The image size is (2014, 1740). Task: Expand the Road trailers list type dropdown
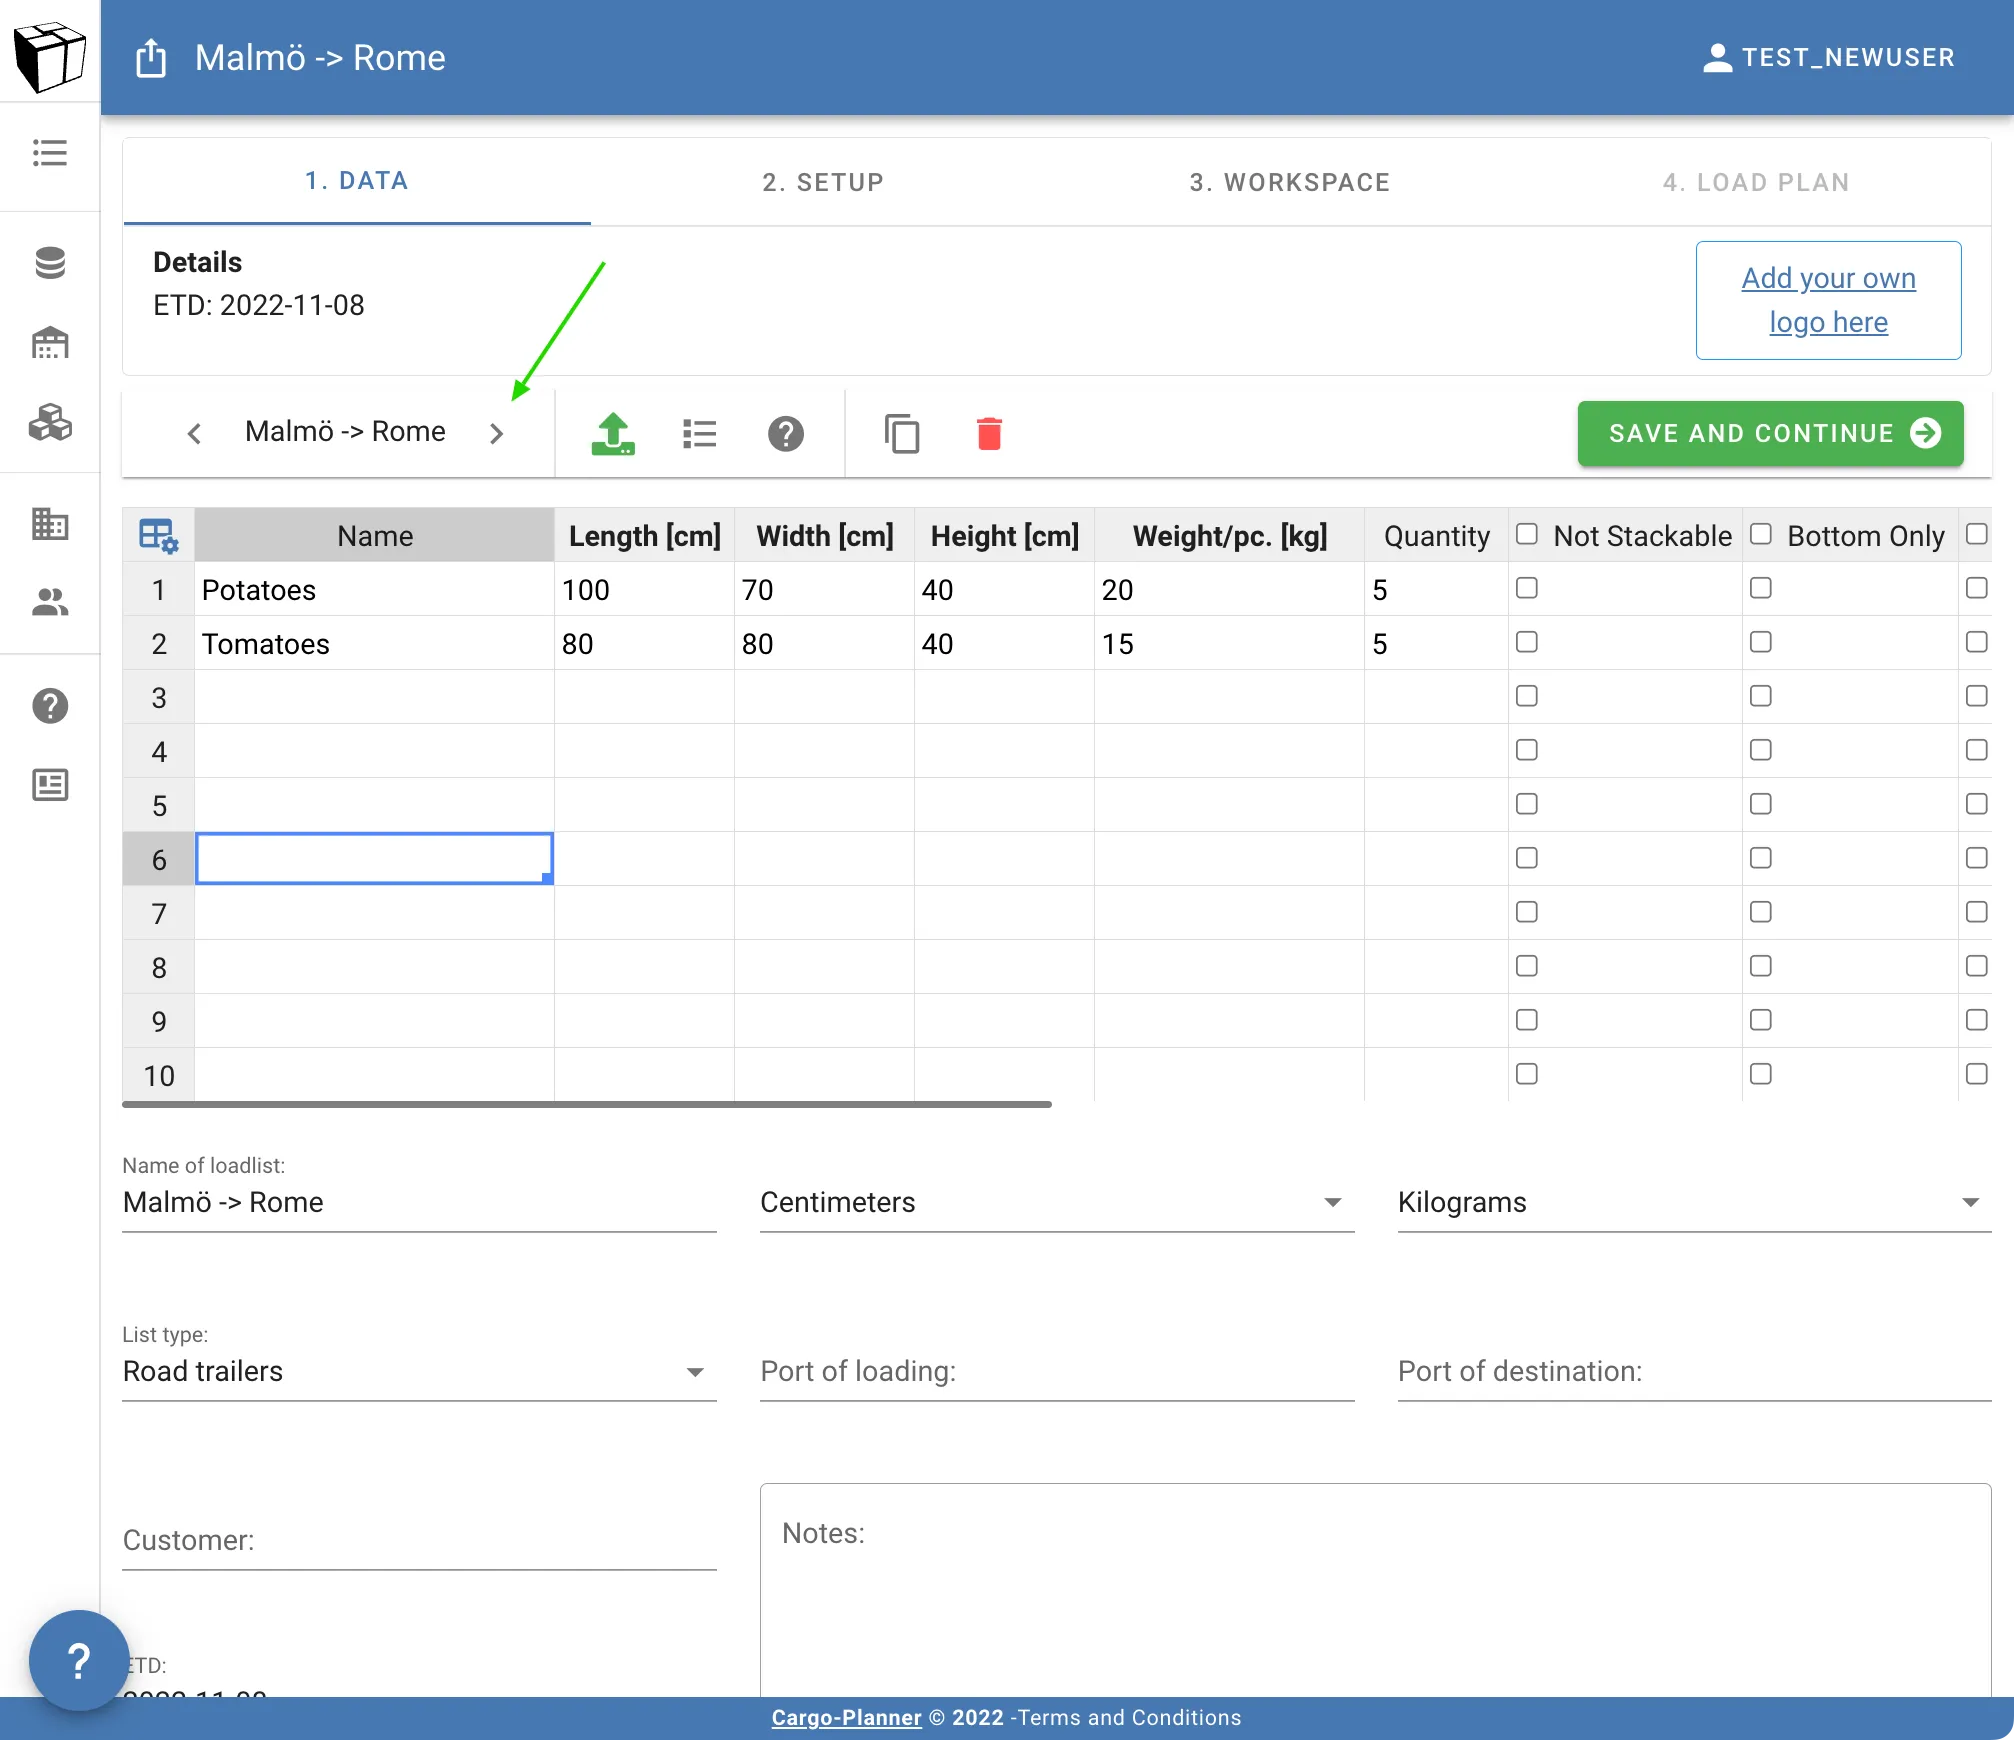coord(694,1372)
